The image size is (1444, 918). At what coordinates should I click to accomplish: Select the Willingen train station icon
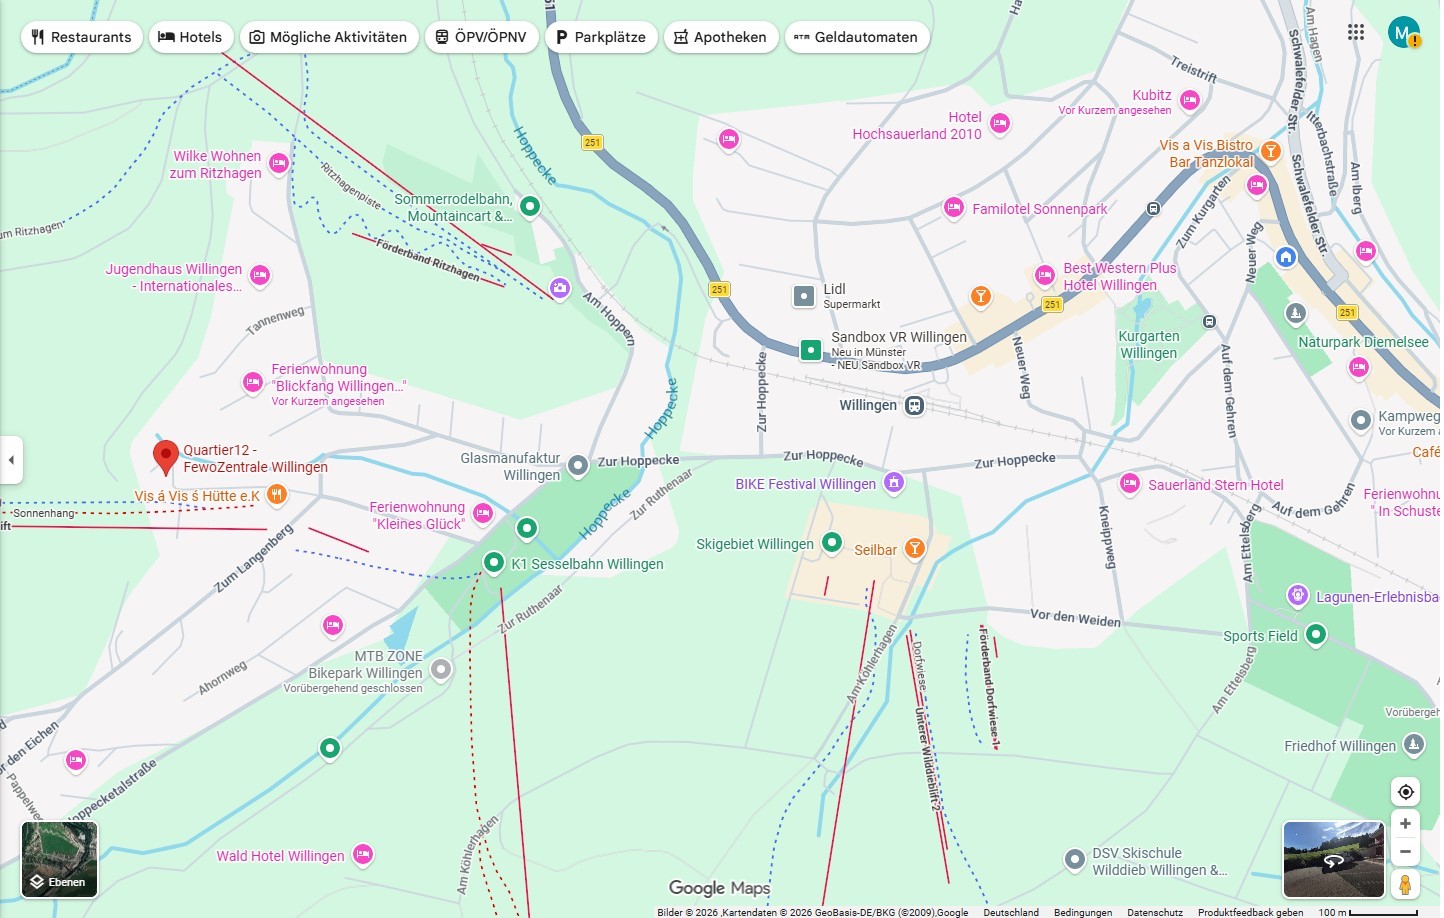914,405
